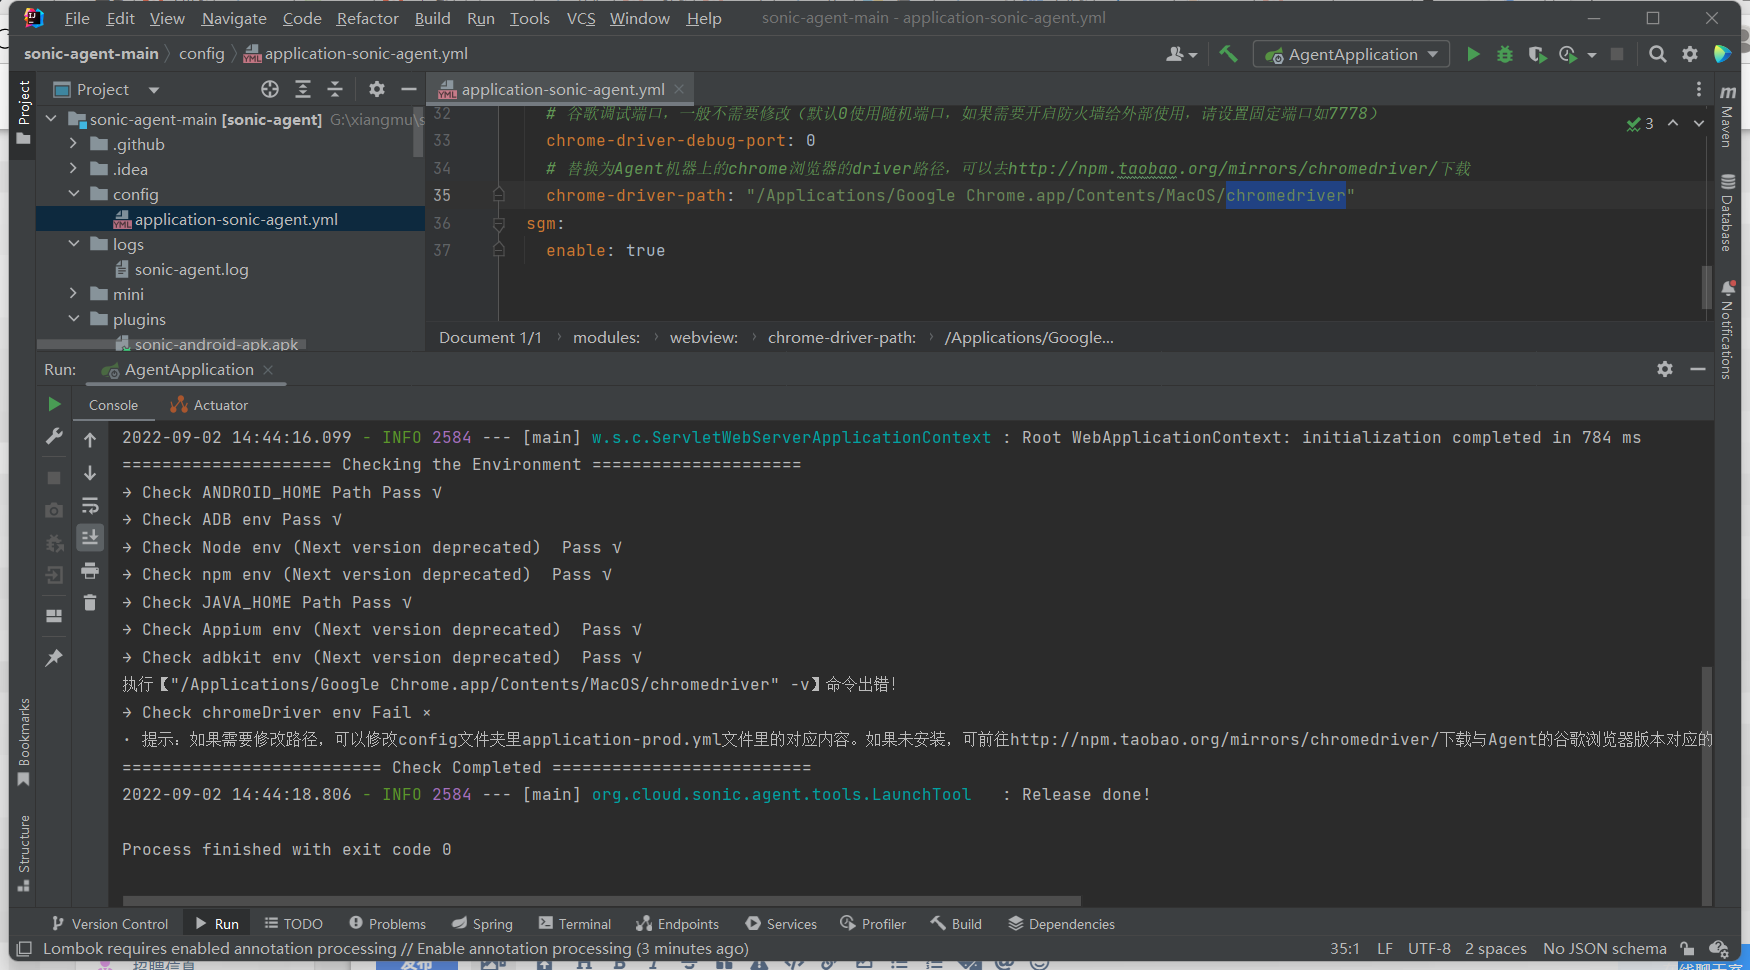Open the Version Control tool window

110,924
